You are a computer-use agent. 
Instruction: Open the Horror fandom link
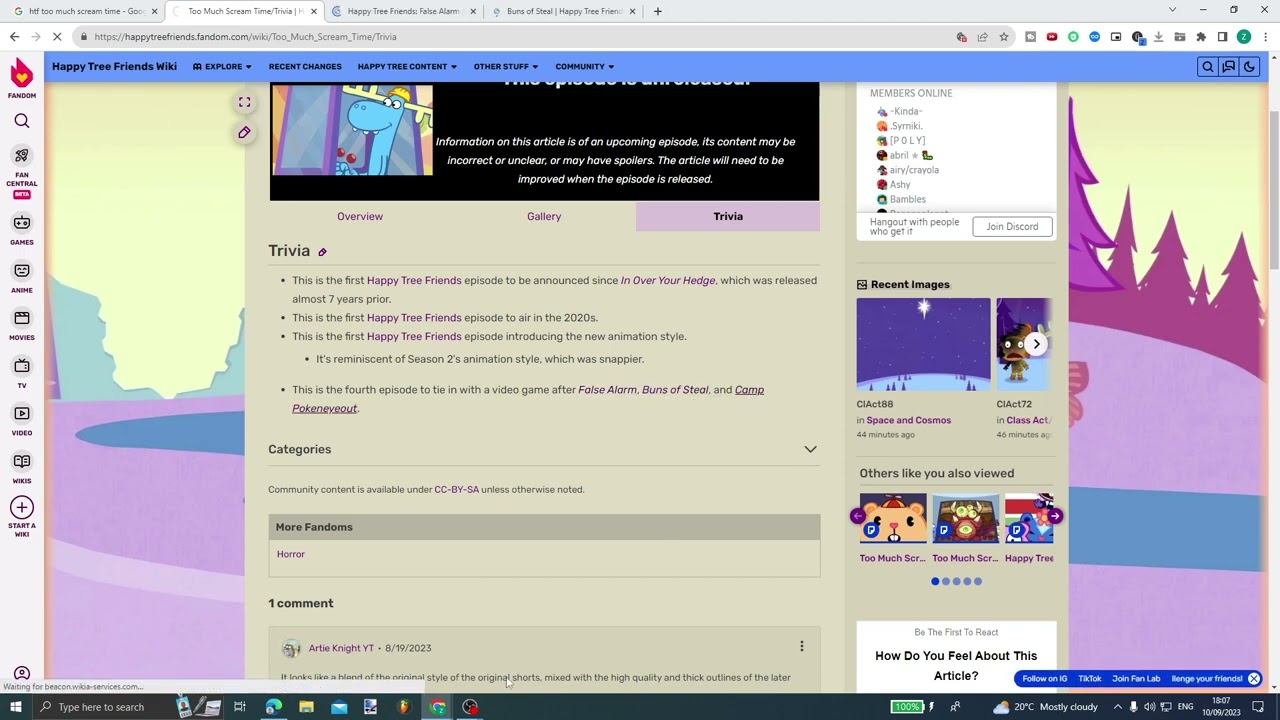tap(291, 554)
